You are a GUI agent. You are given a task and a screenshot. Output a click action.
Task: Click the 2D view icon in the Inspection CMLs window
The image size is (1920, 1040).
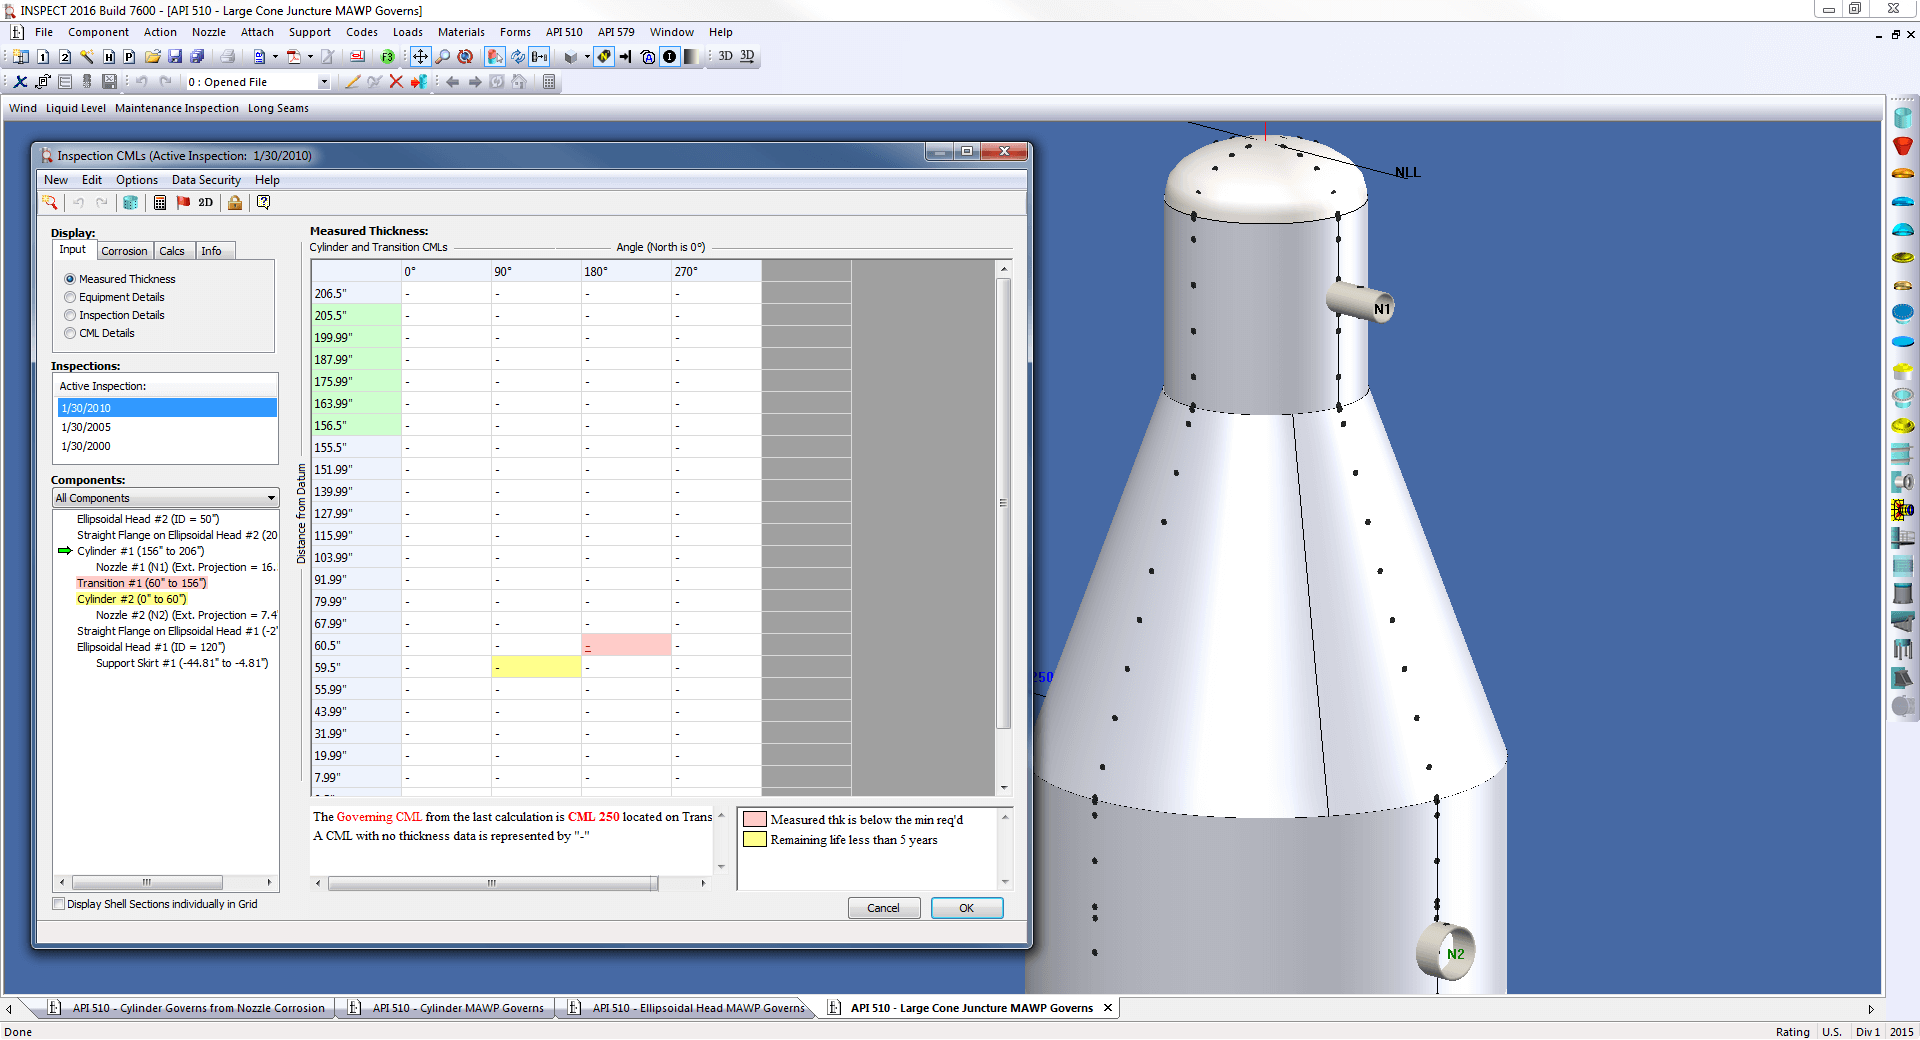[204, 202]
